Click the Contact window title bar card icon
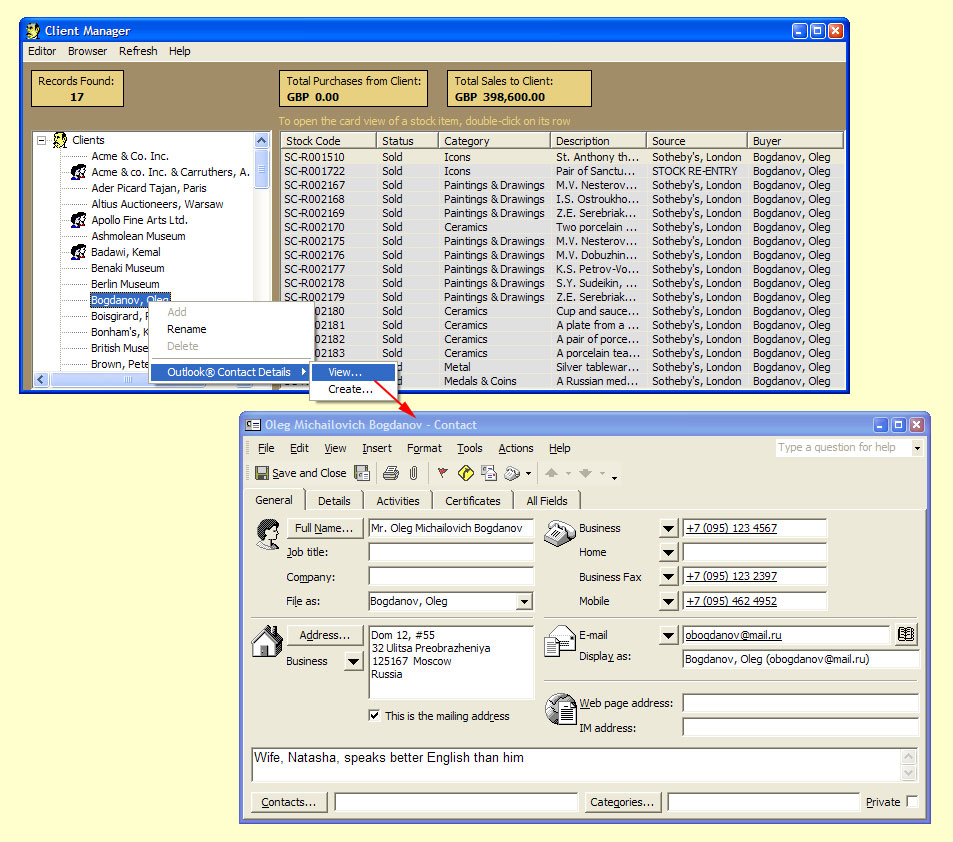 pos(253,425)
